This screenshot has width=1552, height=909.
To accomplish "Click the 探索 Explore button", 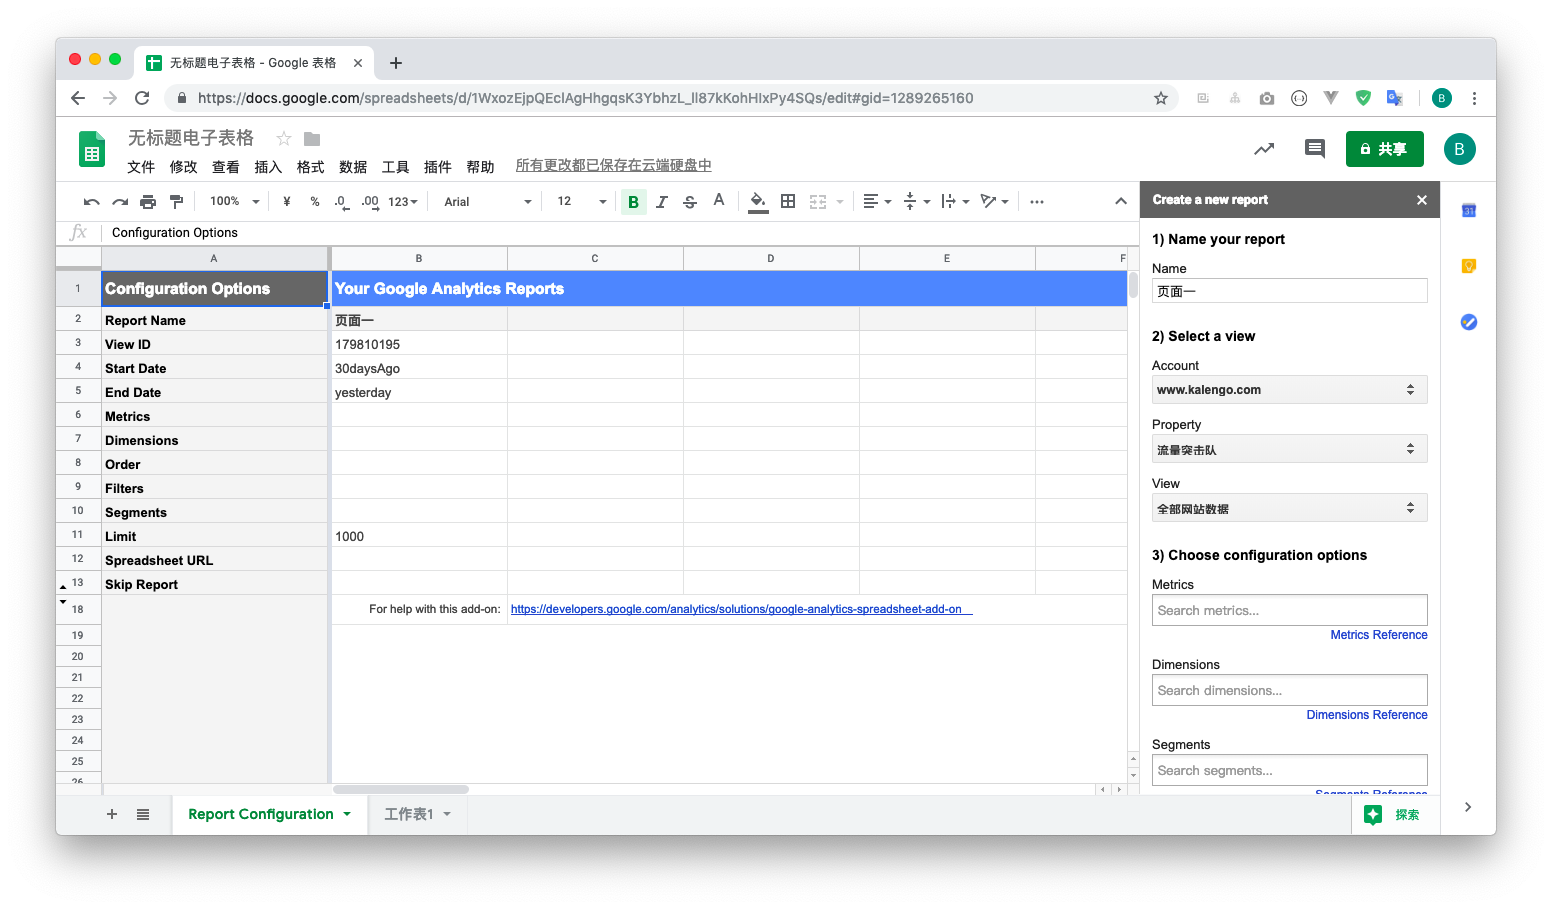I will click(1395, 815).
